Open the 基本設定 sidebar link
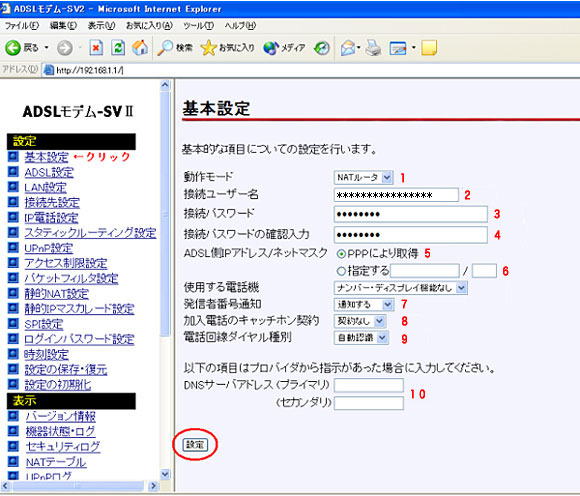This screenshot has width=580, height=496. pos(47,157)
